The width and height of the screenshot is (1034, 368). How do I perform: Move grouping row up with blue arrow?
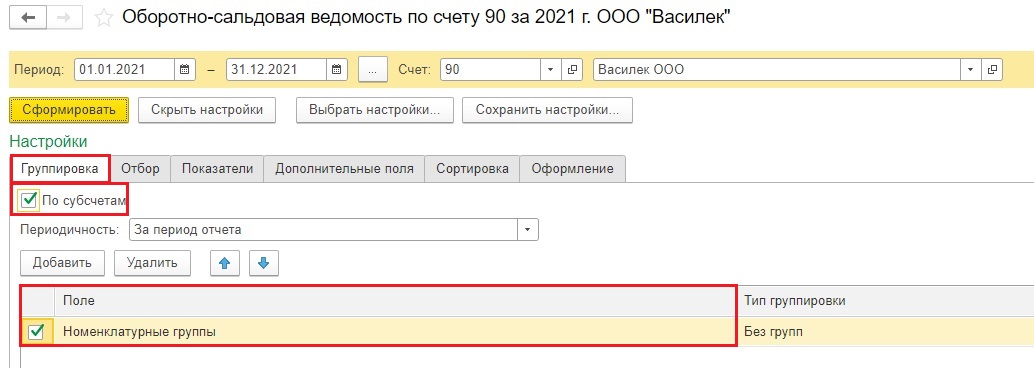[224, 262]
